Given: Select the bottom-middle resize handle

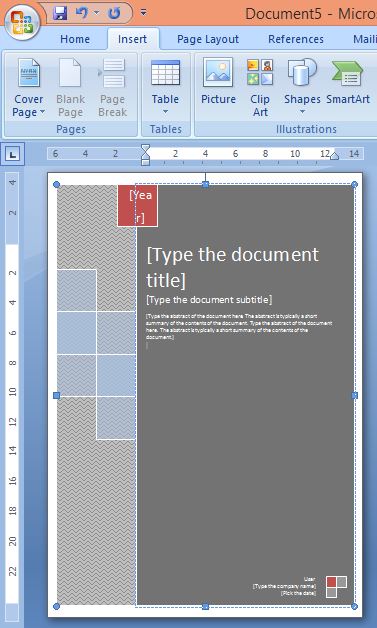Looking at the screenshot, I should point(206,606).
